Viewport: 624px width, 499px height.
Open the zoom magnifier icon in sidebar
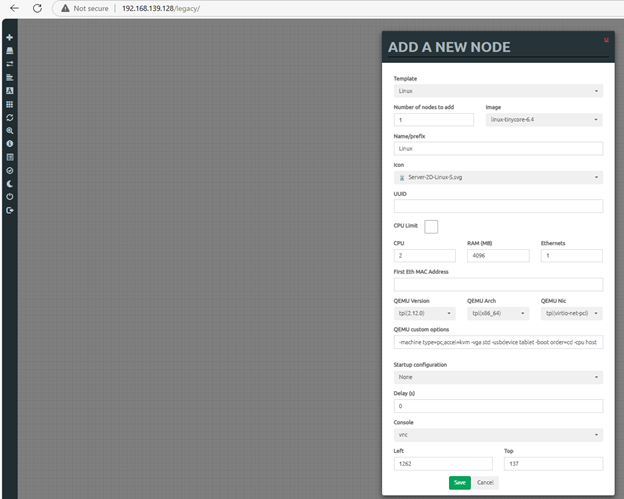[10, 130]
